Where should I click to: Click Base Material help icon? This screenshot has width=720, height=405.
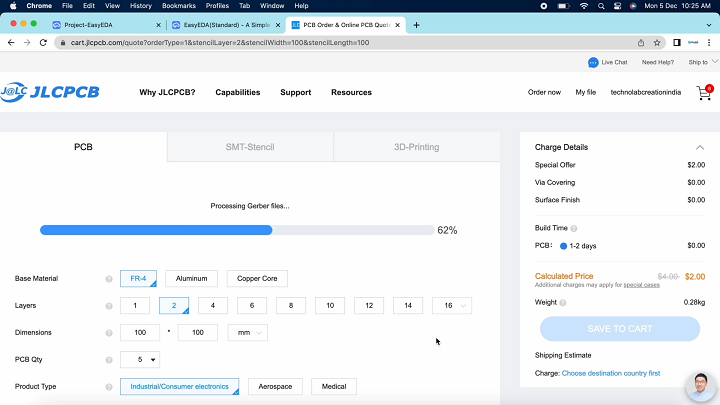[109, 279]
